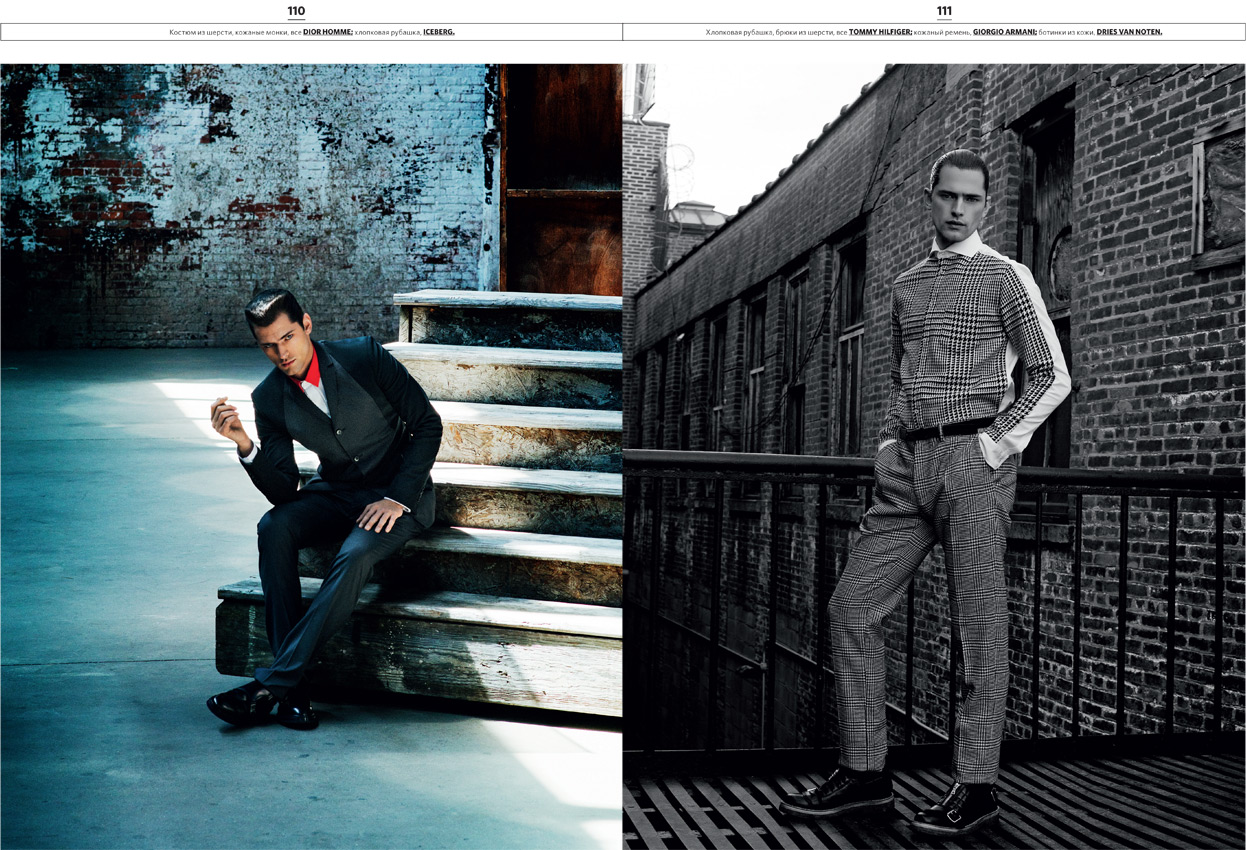The width and height of the screenshot is (1246, 850).
Task: Open the GIORGIO ARMANI brand link
Action: click(x=1004, y=32)
